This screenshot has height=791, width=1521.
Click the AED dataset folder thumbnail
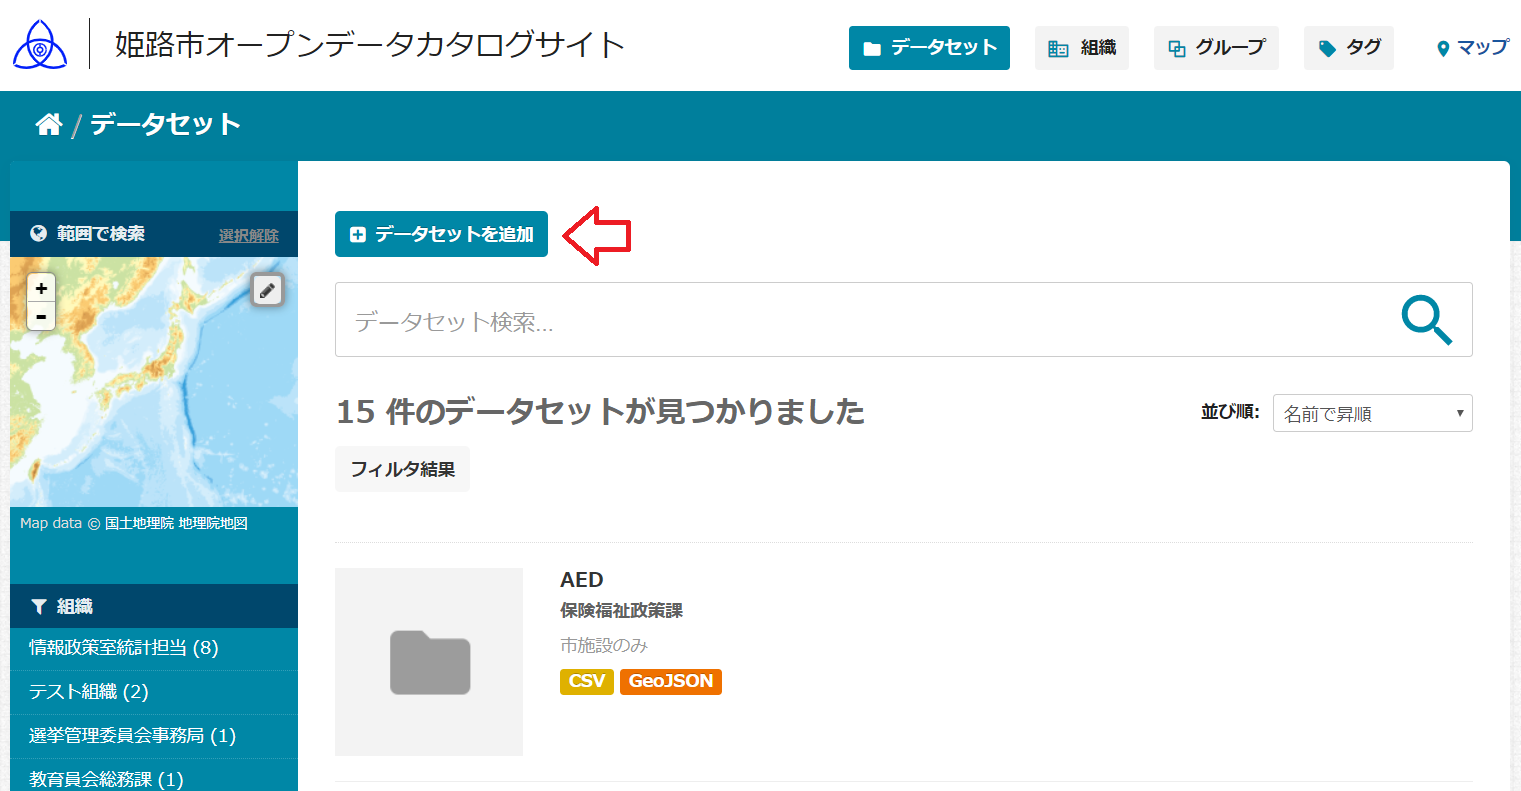(429, 662)
